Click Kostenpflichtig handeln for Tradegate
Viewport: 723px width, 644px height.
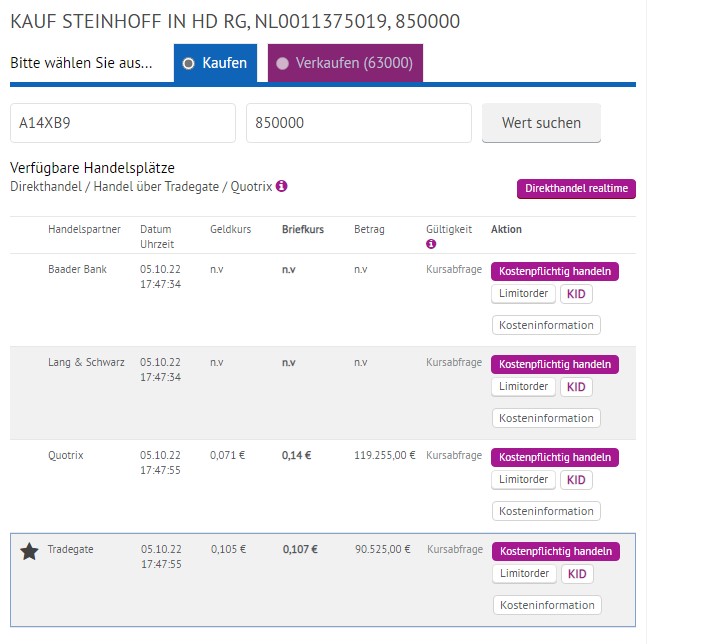(555, 551)
